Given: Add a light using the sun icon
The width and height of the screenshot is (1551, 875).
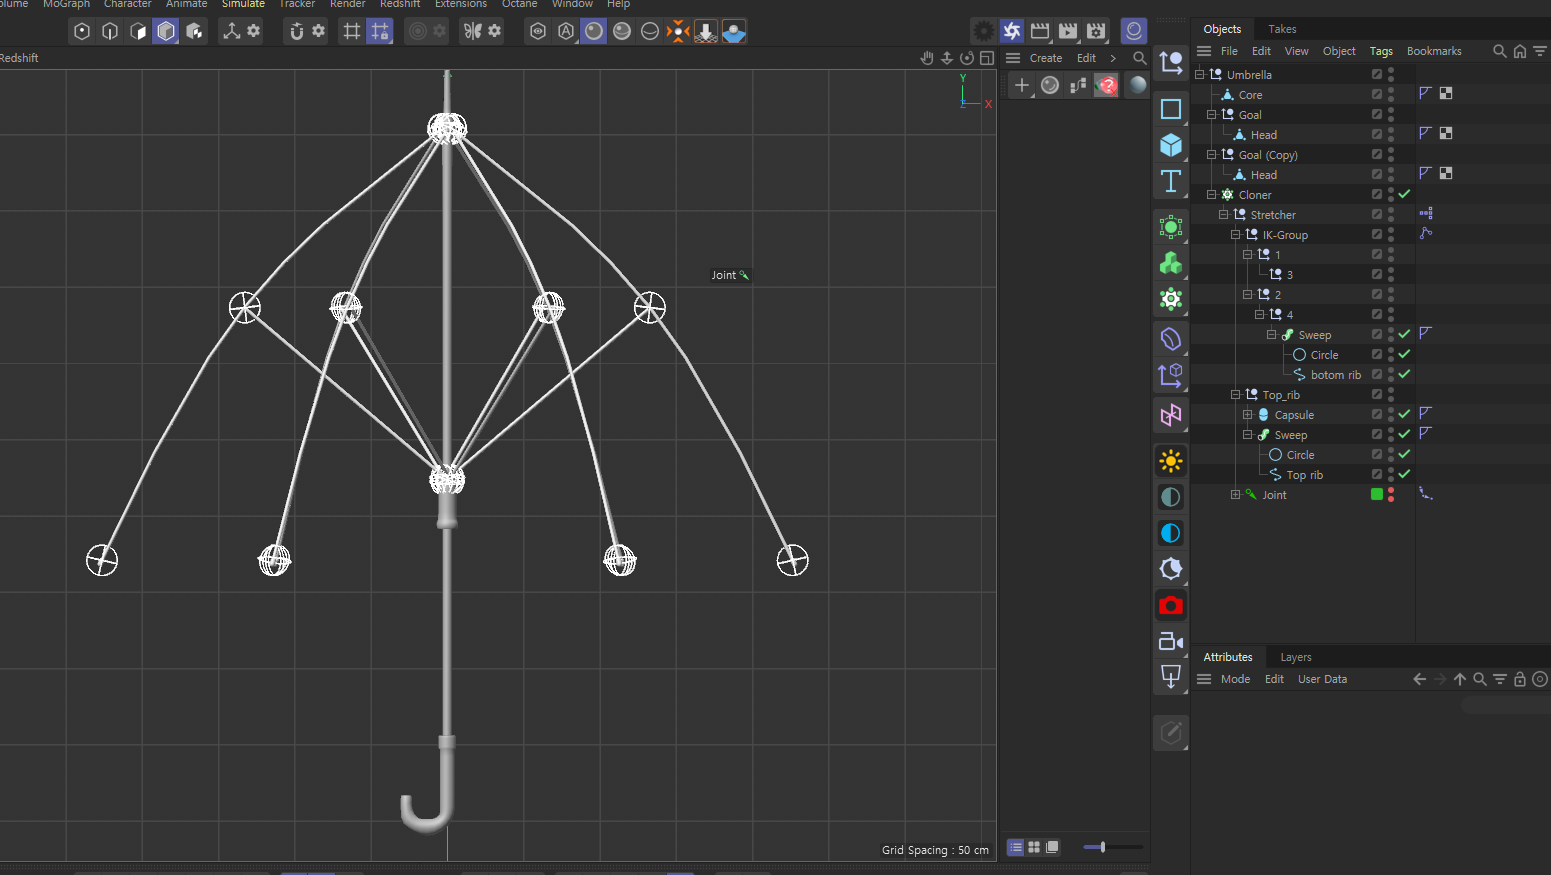Looking at the screenshot, I should click(x=1171, y=461).
